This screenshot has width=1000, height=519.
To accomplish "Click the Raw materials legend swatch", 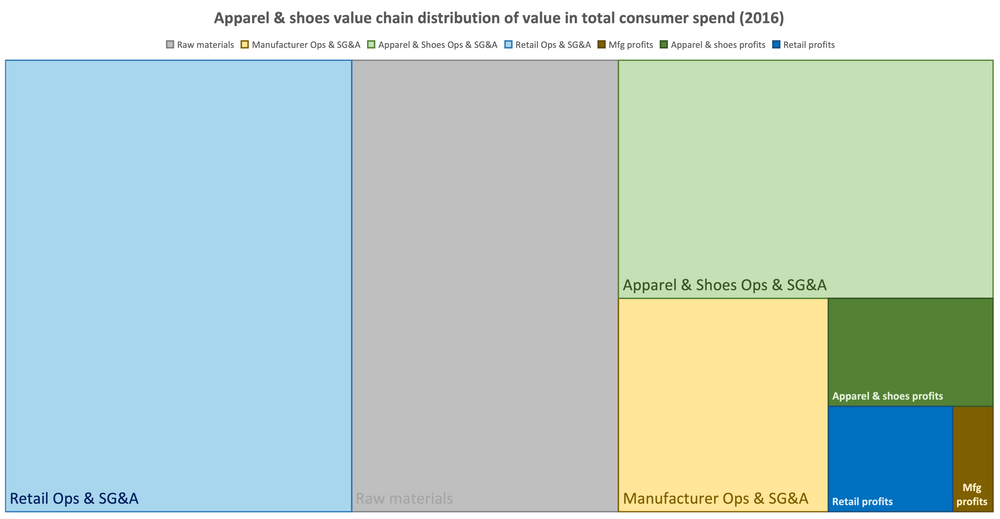I will pyautogui.click(x=170, y=45).
